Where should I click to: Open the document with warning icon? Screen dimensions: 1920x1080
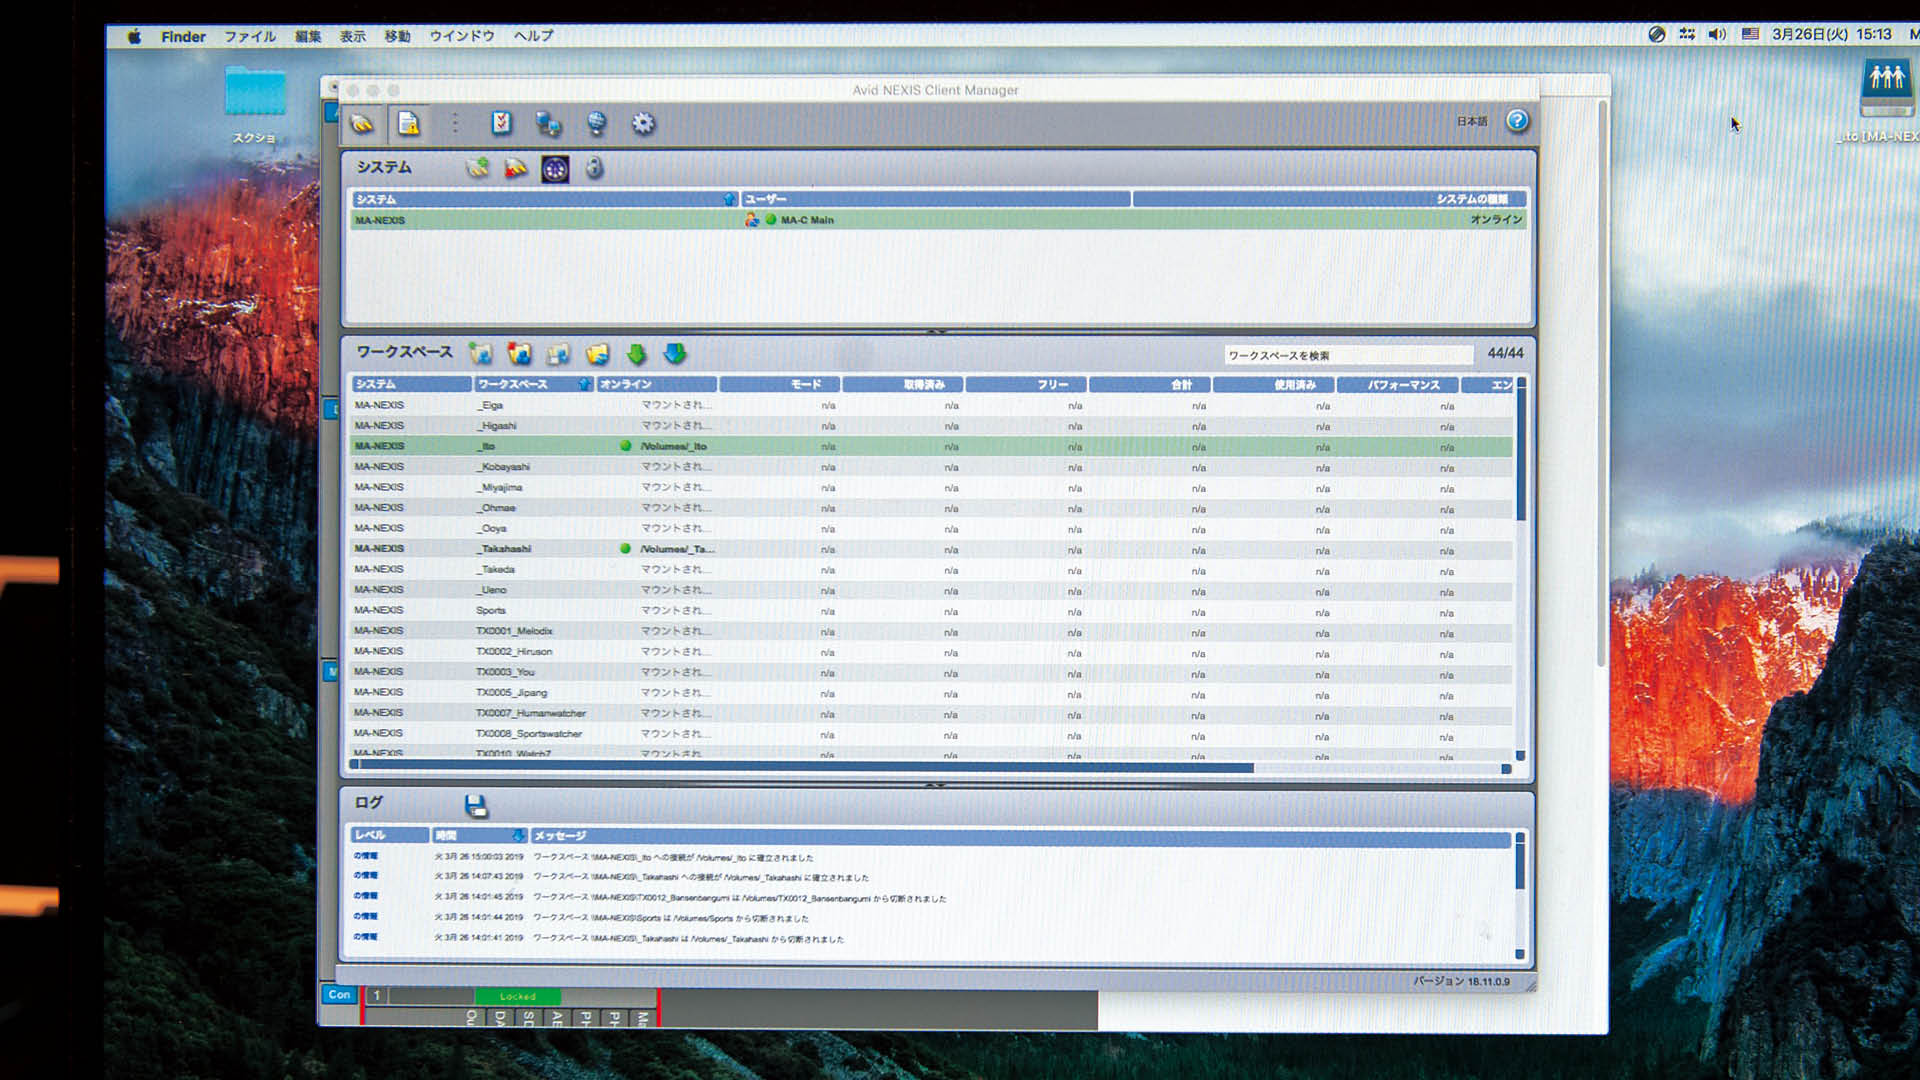point(408,124)
